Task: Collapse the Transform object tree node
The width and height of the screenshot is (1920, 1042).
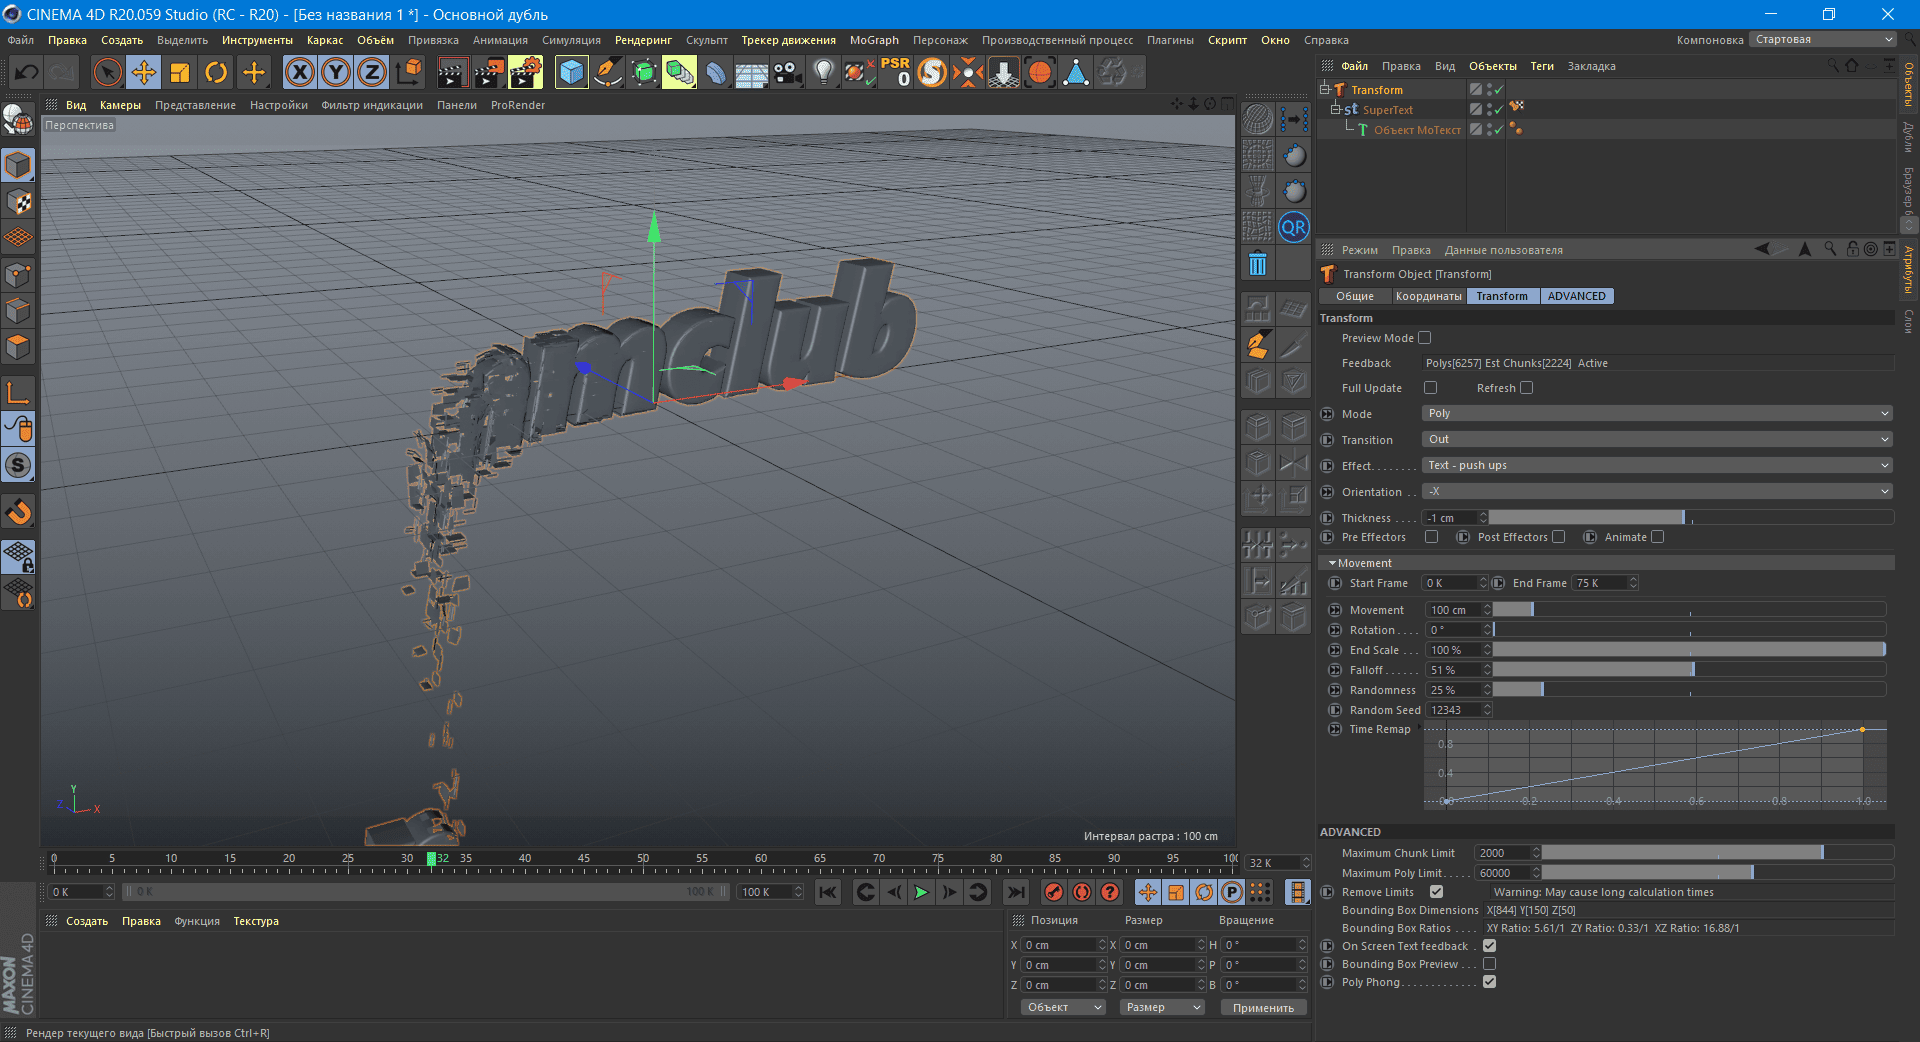Action: tap(1324, 89)
